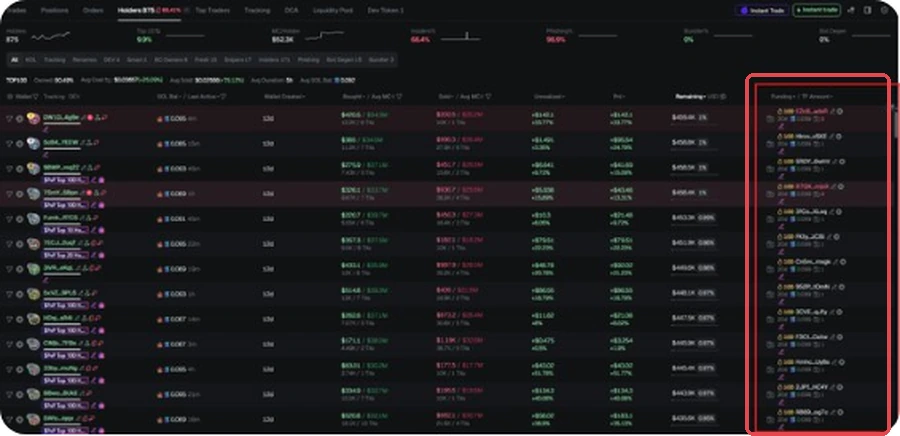Open wallet address 33tq in holders list
Viewport: 900px width, 436px height.
tap(60, 368)
